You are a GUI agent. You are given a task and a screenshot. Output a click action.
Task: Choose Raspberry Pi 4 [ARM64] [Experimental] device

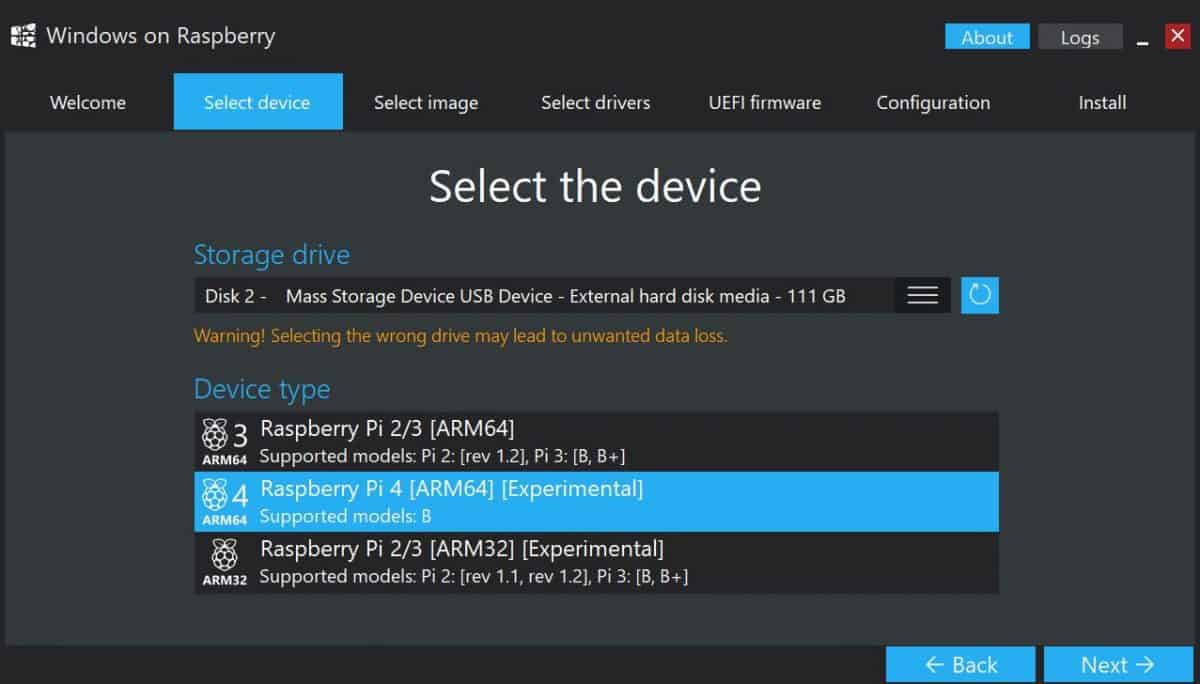pyautogui.click(x=596, y=502)
